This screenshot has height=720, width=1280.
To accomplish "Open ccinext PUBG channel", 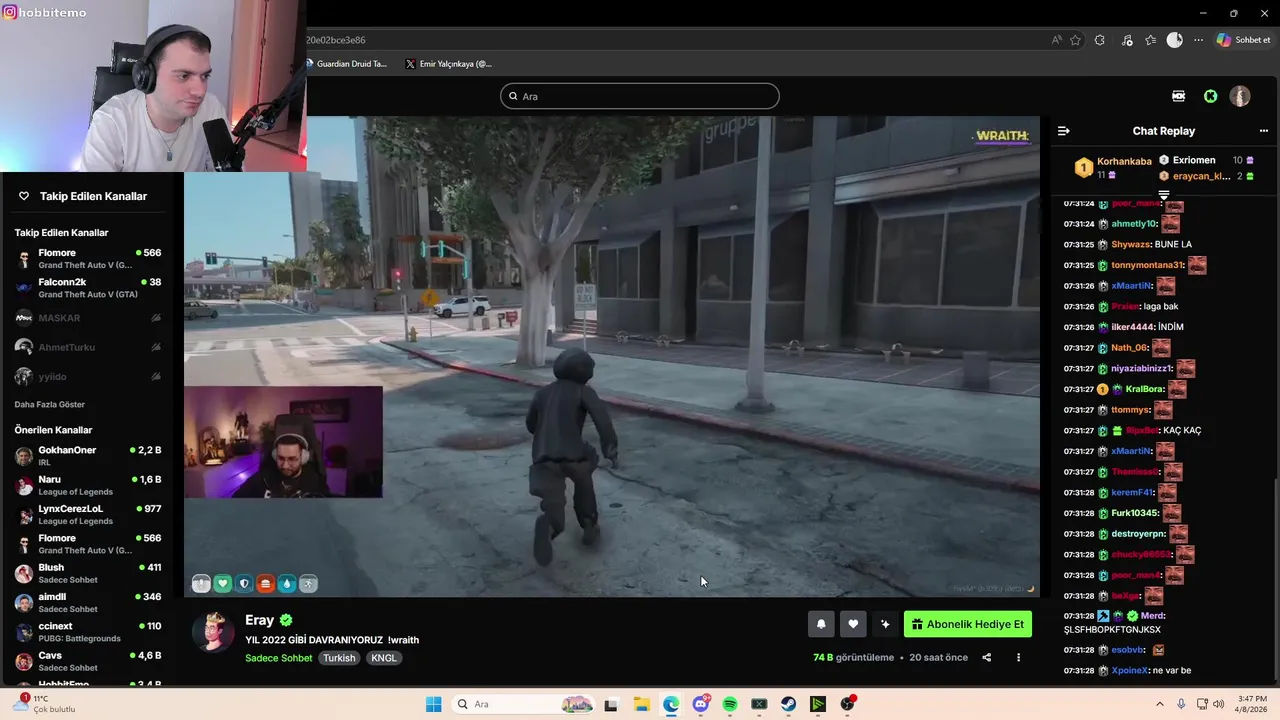I will 88,632.
